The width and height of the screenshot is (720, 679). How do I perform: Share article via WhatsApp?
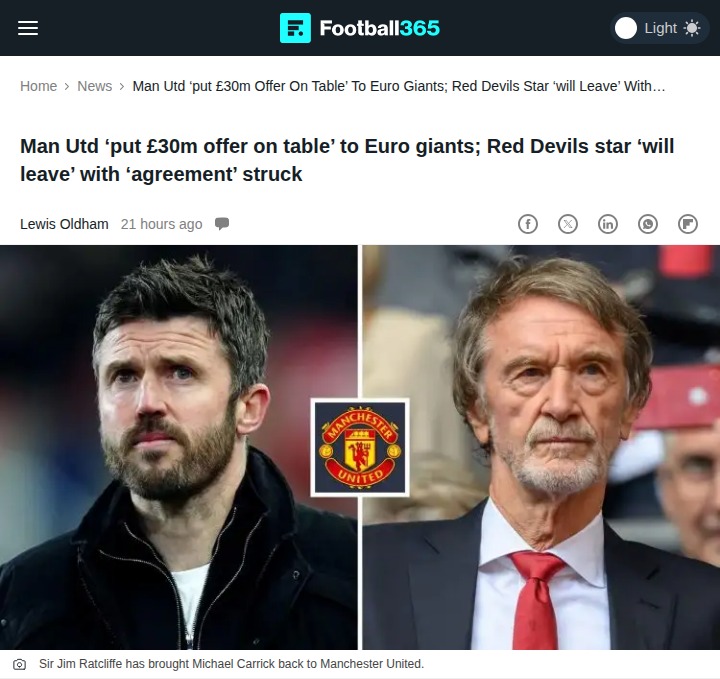648,224
